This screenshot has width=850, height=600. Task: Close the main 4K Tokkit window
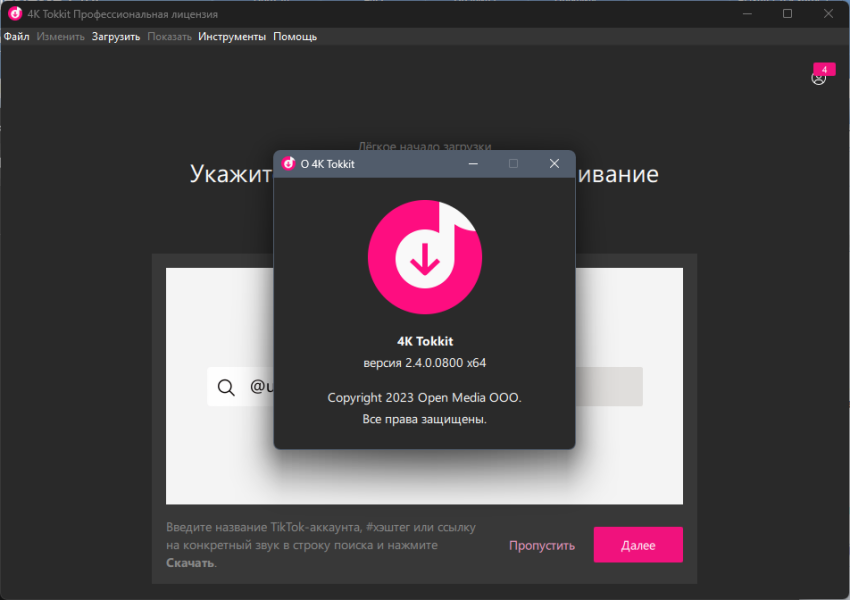pyautogui.click(x=828, y=14)
